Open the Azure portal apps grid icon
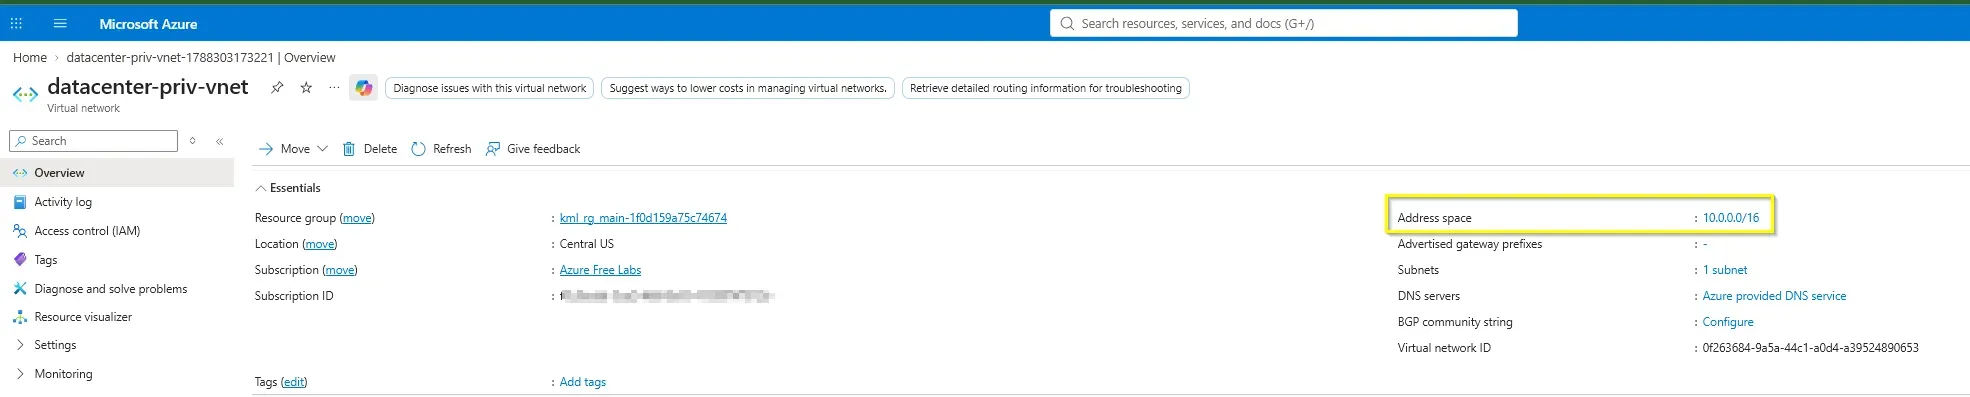Screen dimensions: 1970x397 pyautogui.click(x=16, y=23)
